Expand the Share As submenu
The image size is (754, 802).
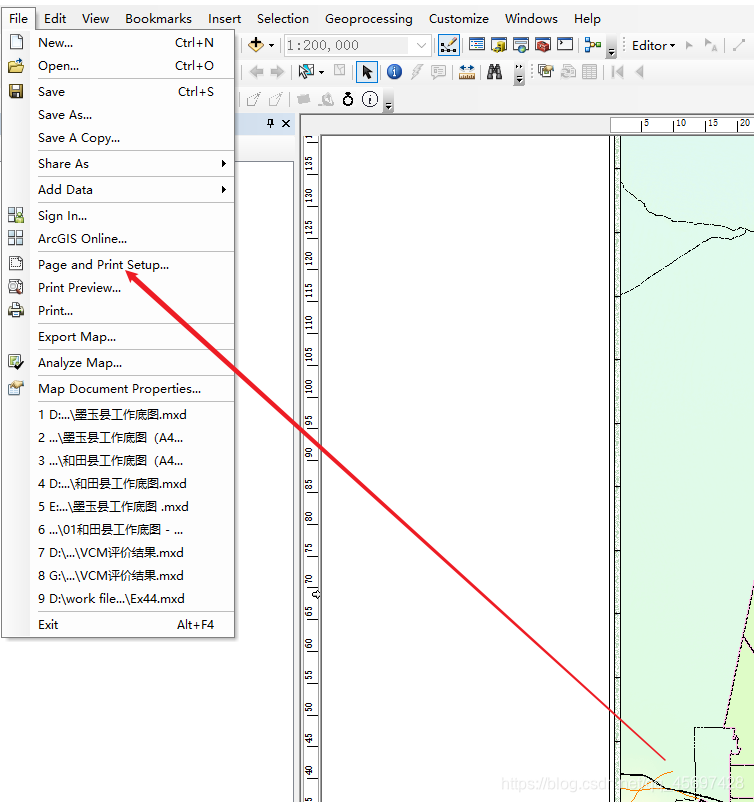[119, 164]
